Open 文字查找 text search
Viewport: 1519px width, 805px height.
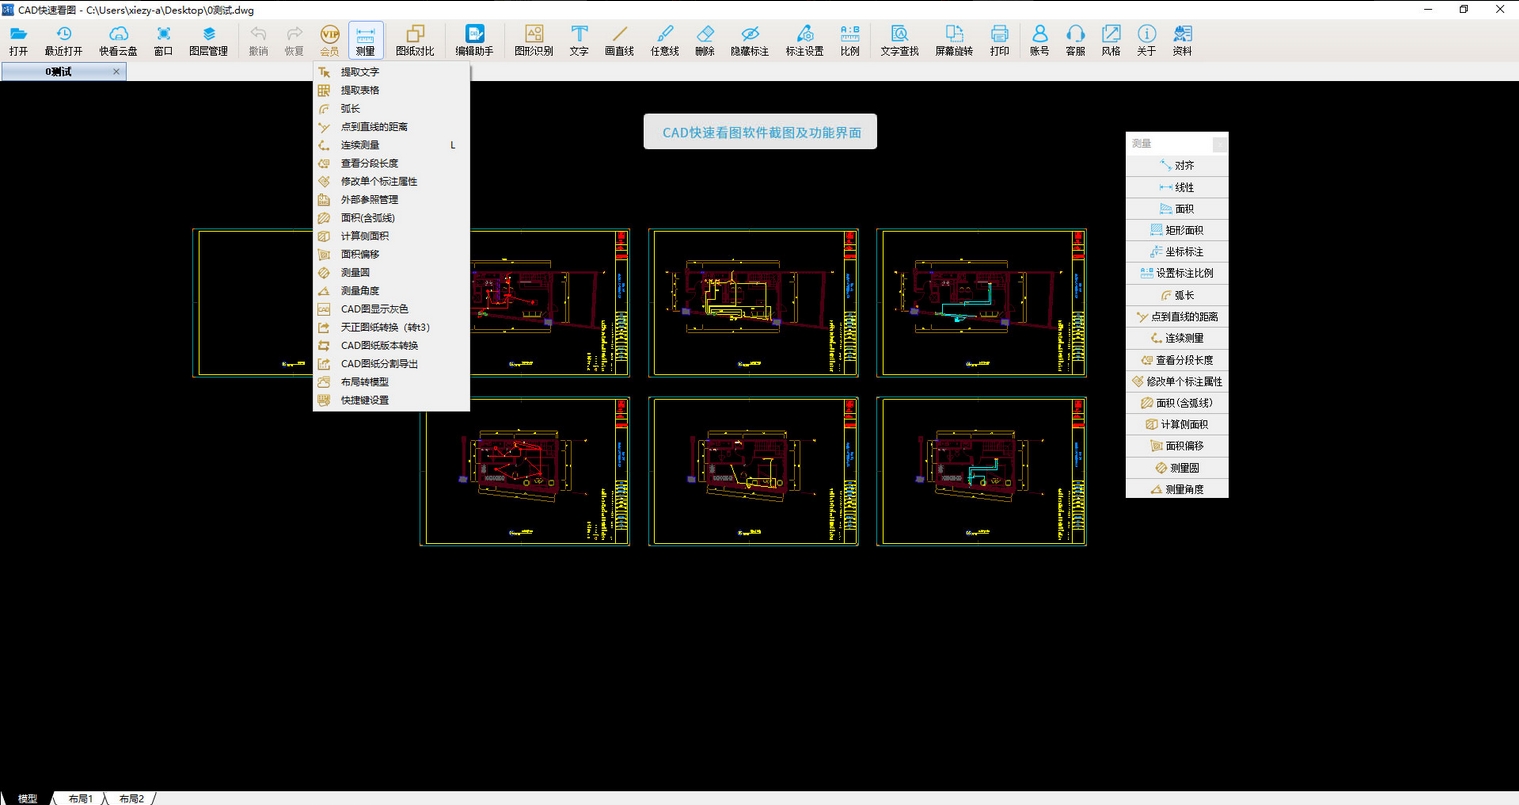tap(899, 41)
